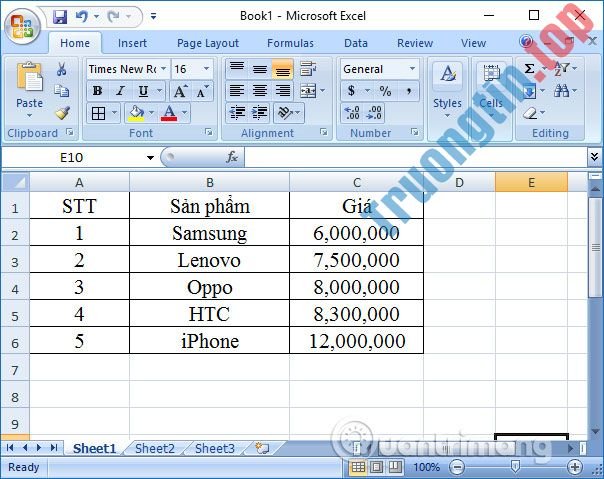This screenshot has height=479, width=604.
Task: Click the AutoSum sigma icon
Action: click(x=530, y=69)
